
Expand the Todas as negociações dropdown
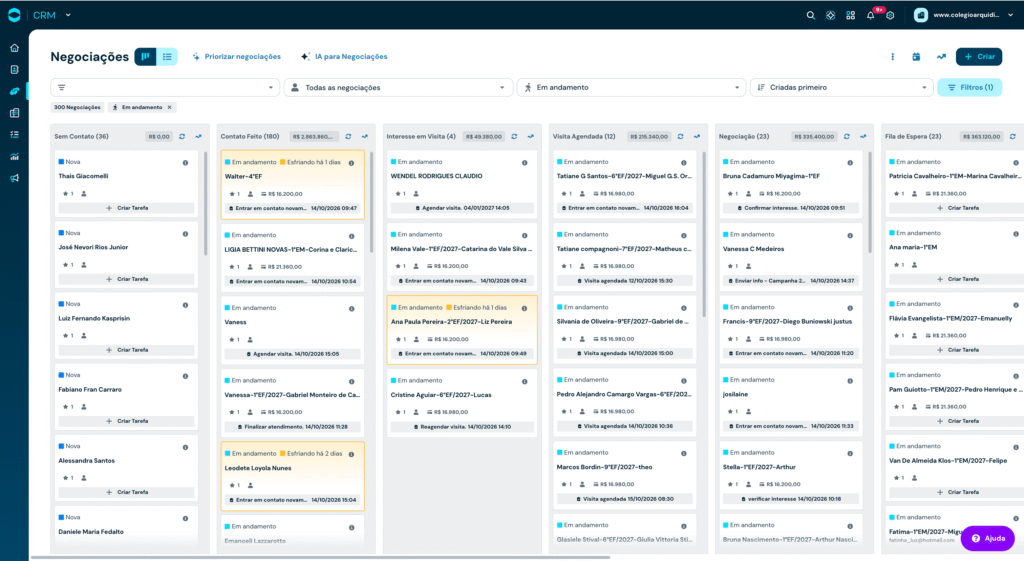(396, 88)
